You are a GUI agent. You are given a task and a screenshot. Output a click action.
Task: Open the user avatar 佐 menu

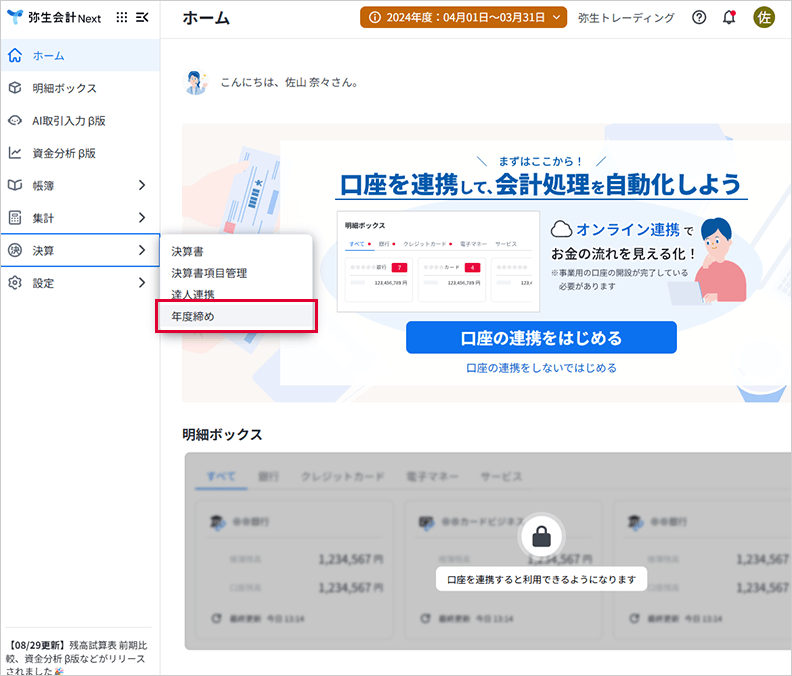coord(764,18)
